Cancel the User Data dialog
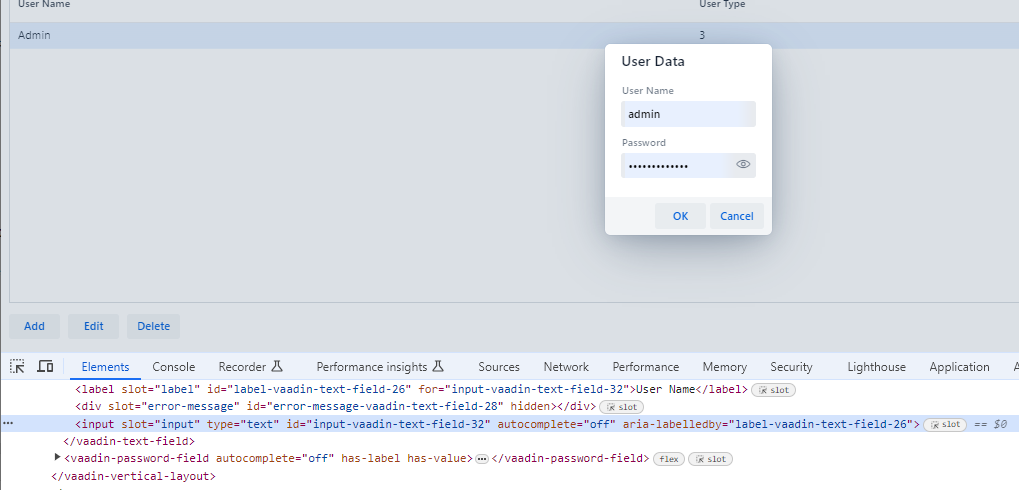This screenshot has height=490, width=1019. 736,216
